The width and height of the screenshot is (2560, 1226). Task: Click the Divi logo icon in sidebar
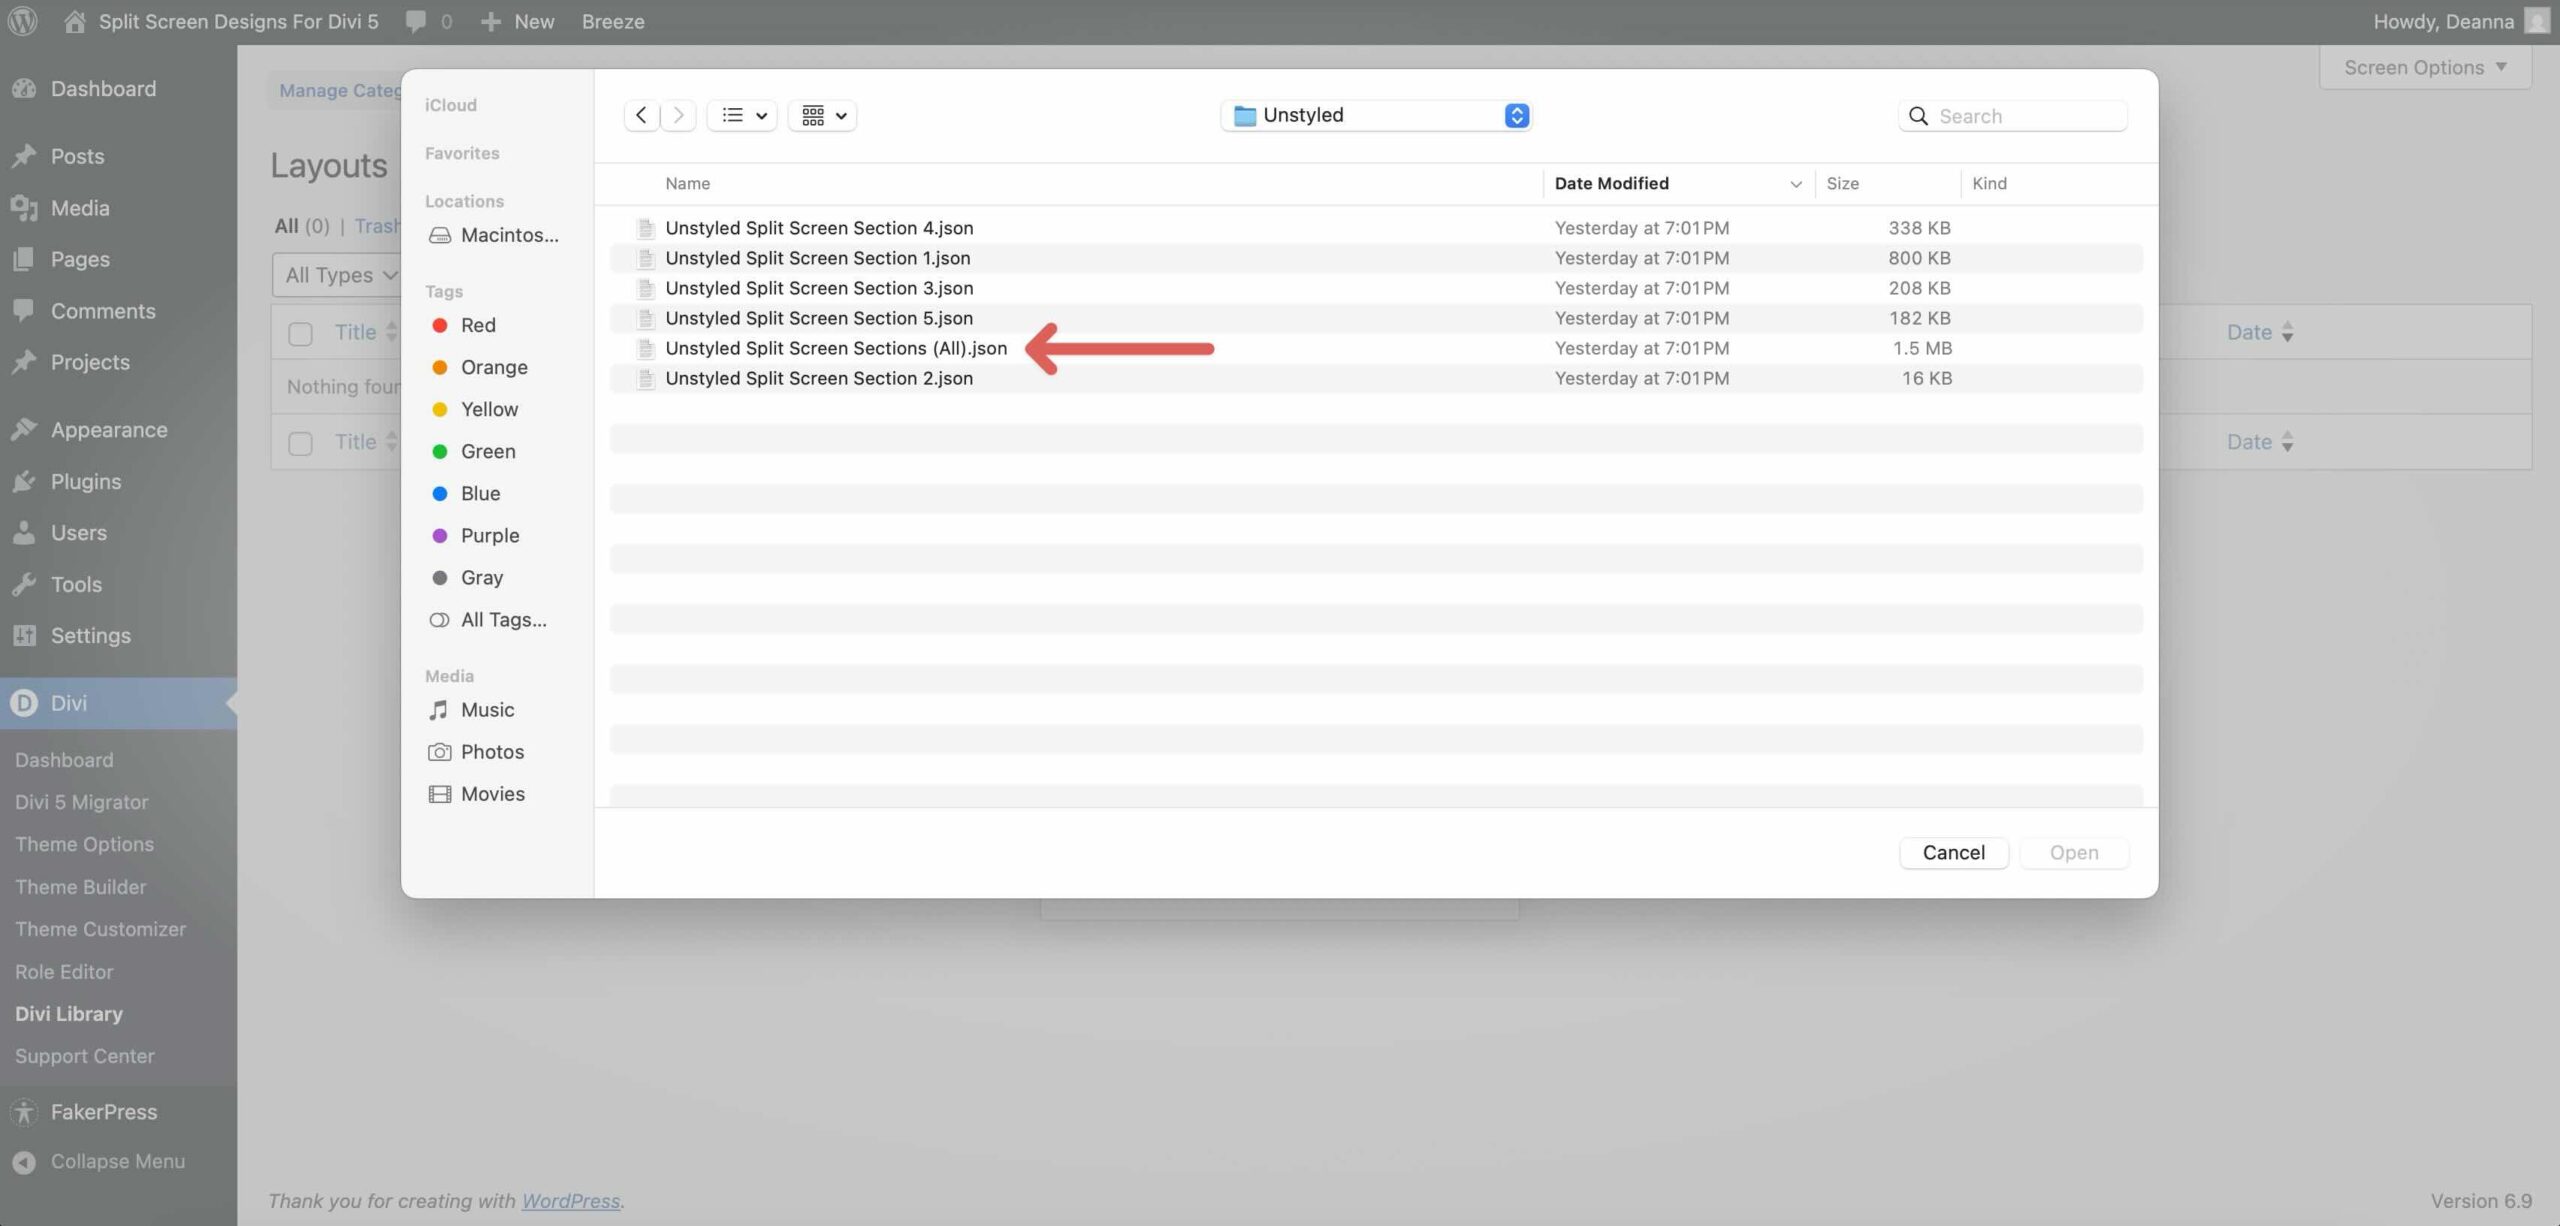[25, 702]
